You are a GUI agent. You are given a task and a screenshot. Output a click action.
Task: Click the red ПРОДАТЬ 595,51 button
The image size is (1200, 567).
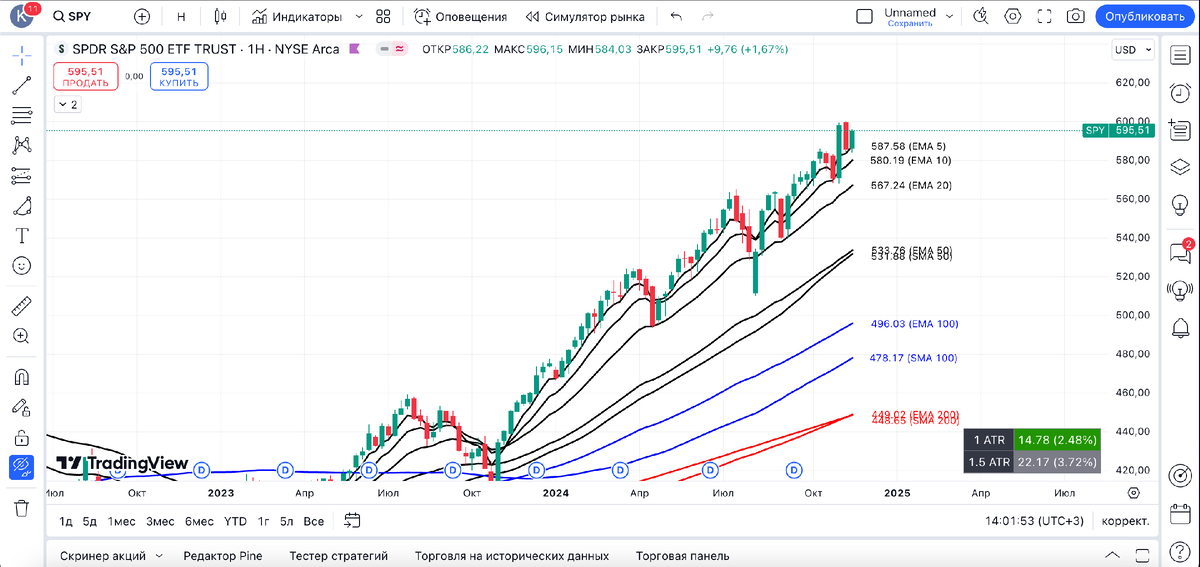[x=85, y=77]
